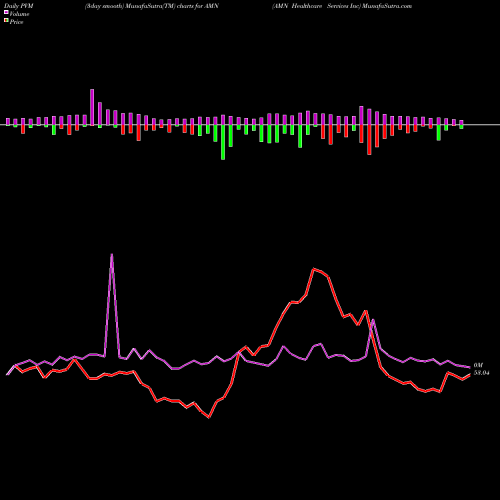Click the longest red downward bar
Screen dimensions: 500x500
pyautogui.click(x=369, y=140)
